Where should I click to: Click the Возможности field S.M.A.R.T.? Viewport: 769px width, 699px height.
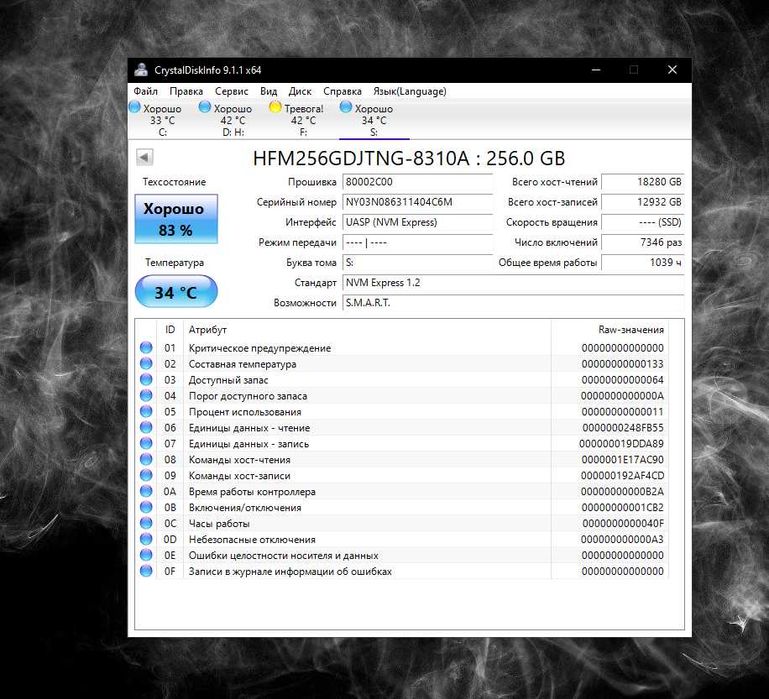pos(513,303)
